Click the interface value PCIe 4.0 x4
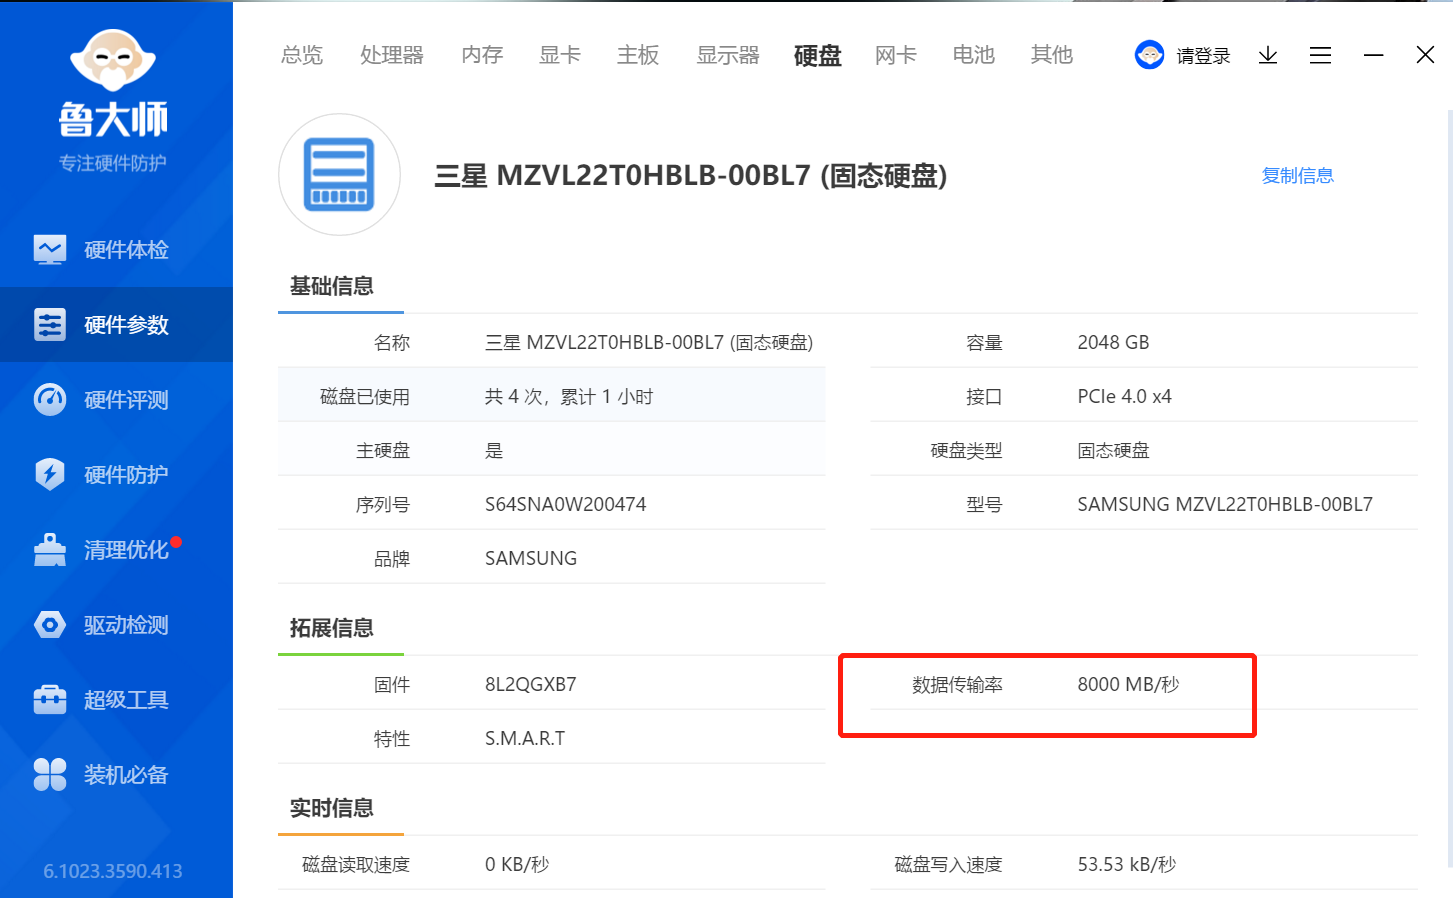This screenshot has width=1453, height=898. [1124, 397]
